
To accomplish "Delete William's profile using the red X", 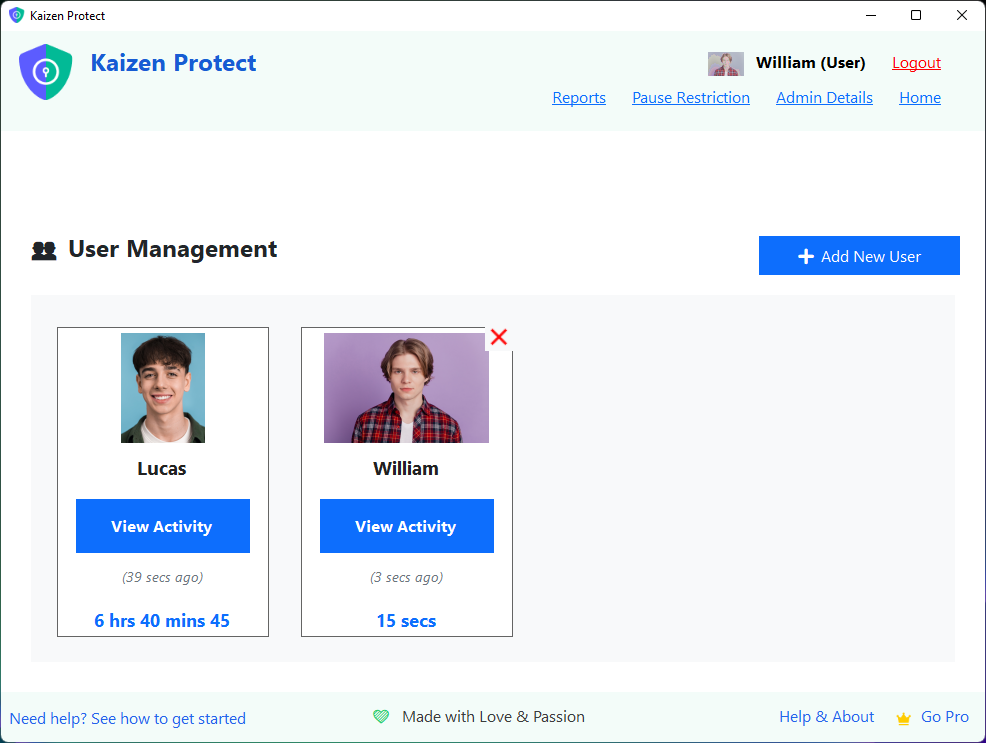I will (x=499, y=338).
